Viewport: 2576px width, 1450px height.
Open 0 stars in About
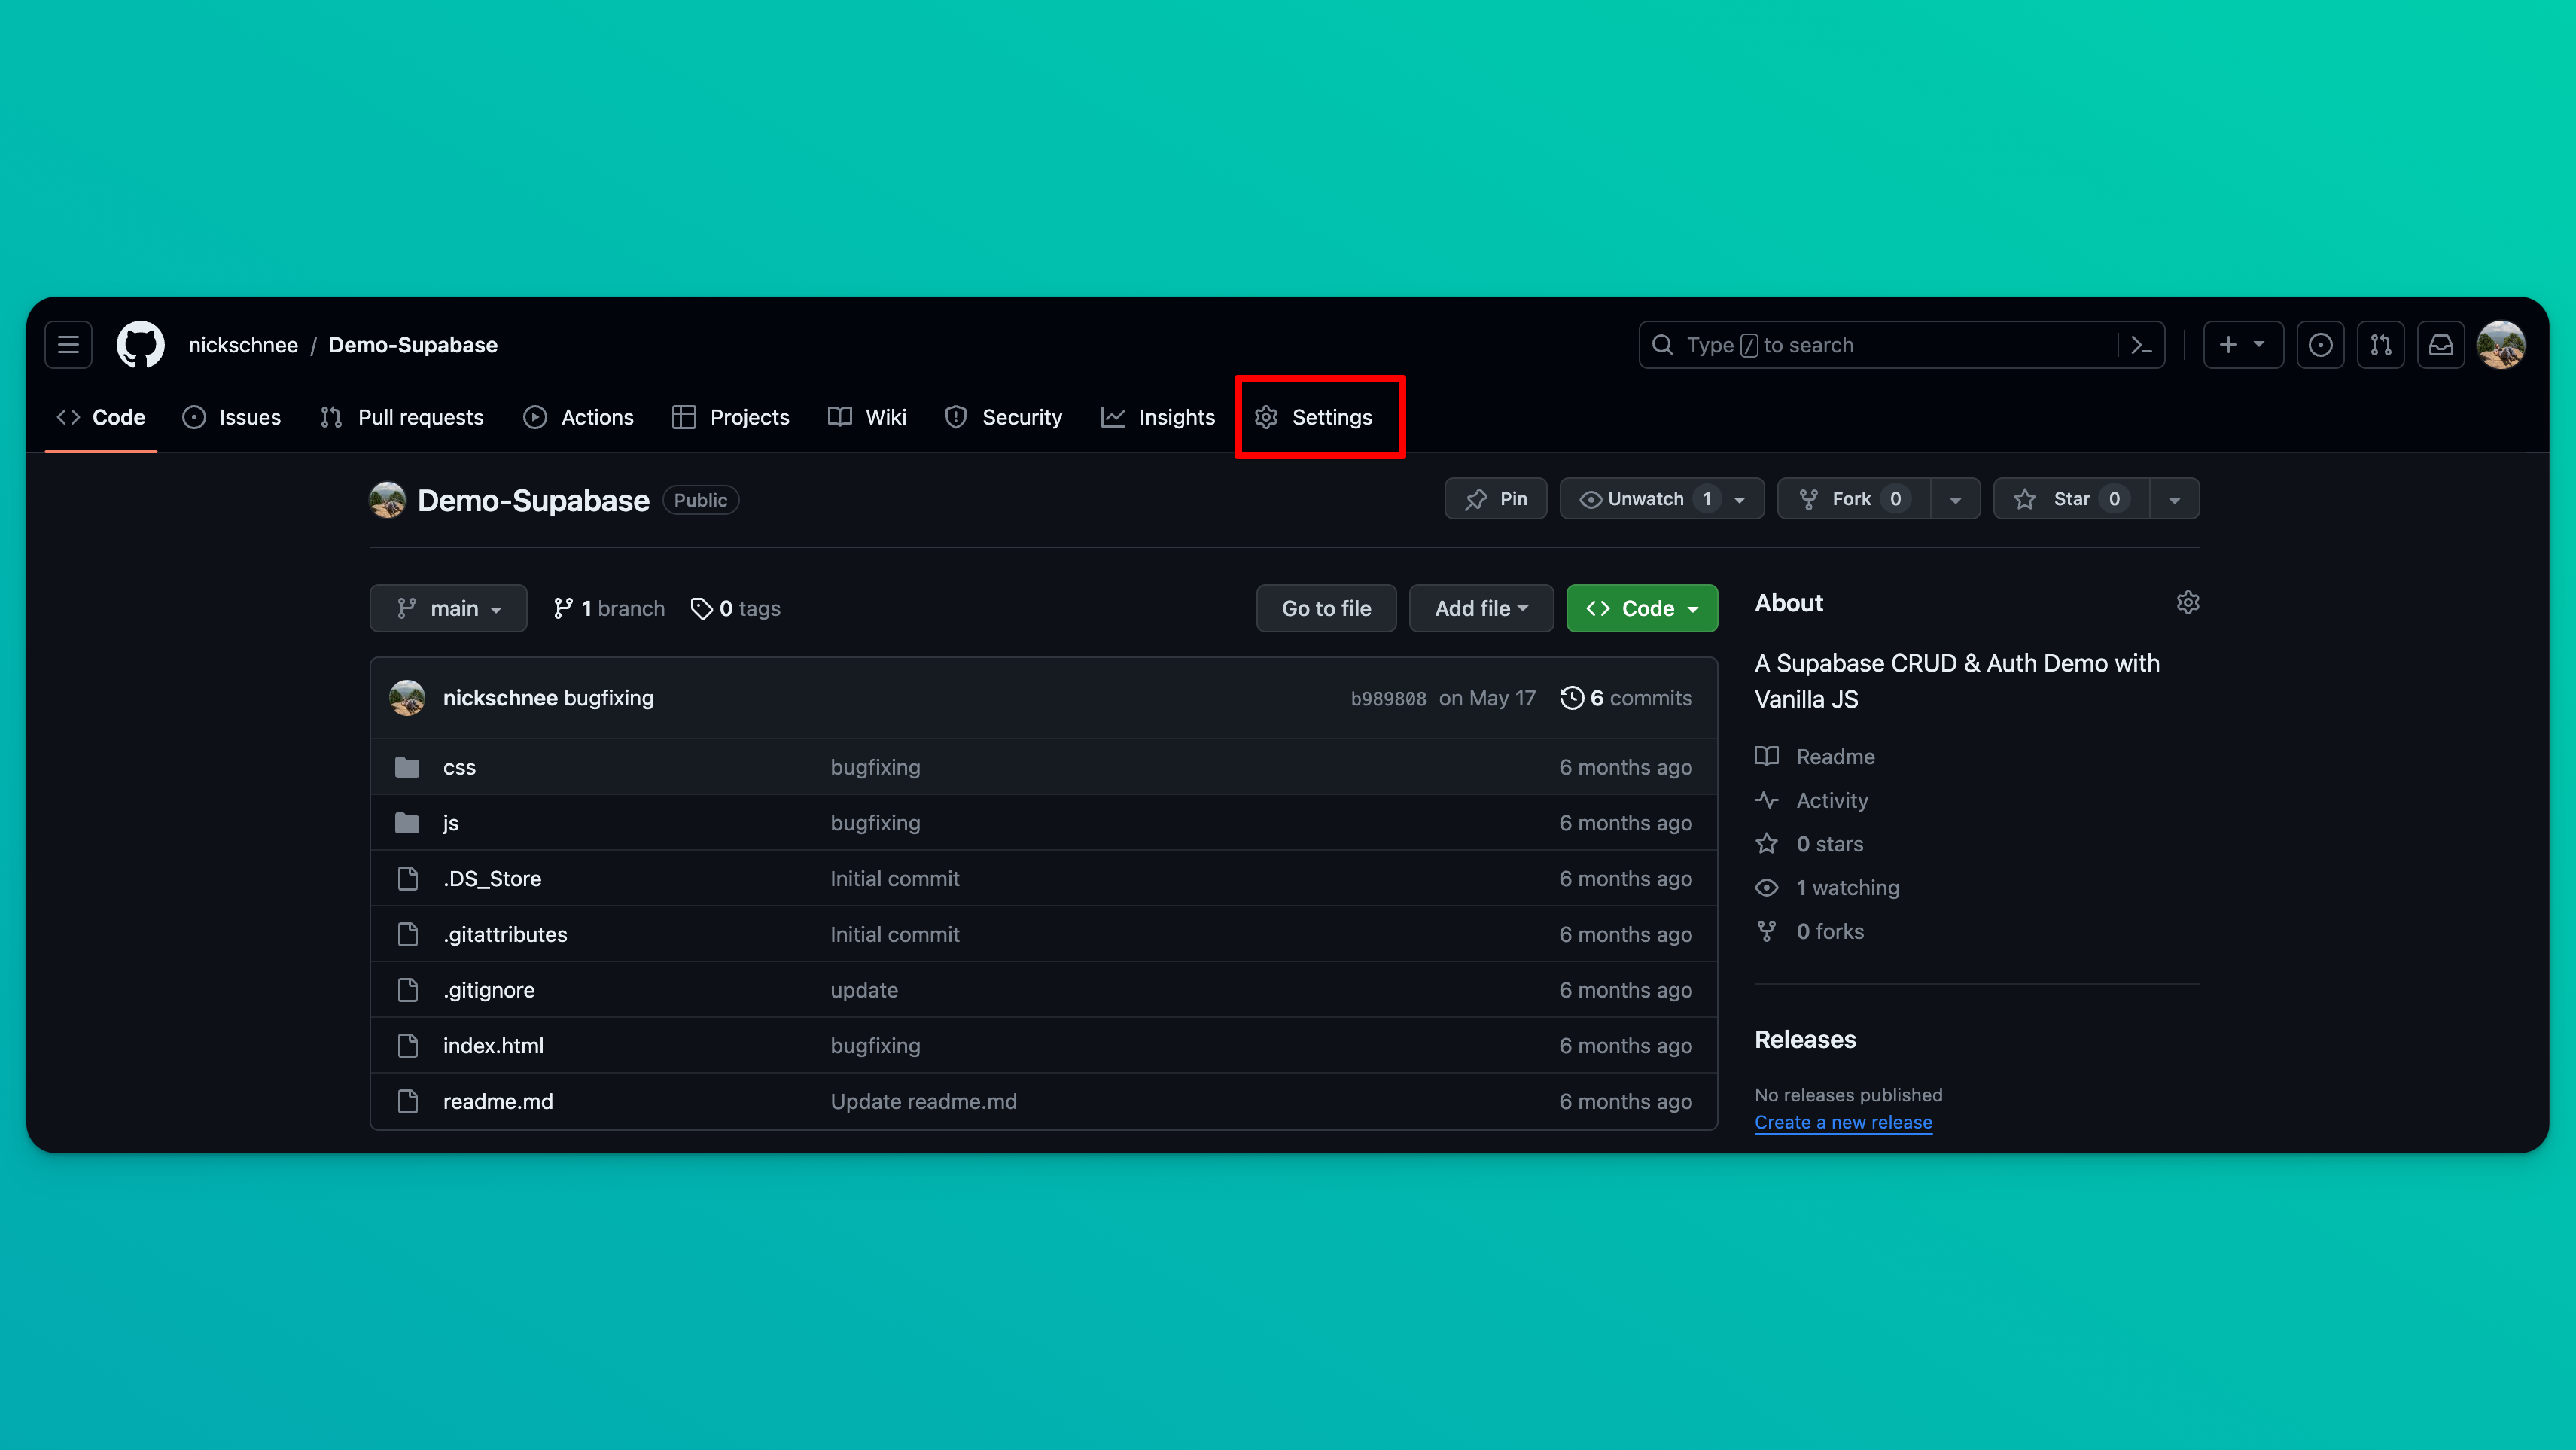click(x=1829, y=844)
